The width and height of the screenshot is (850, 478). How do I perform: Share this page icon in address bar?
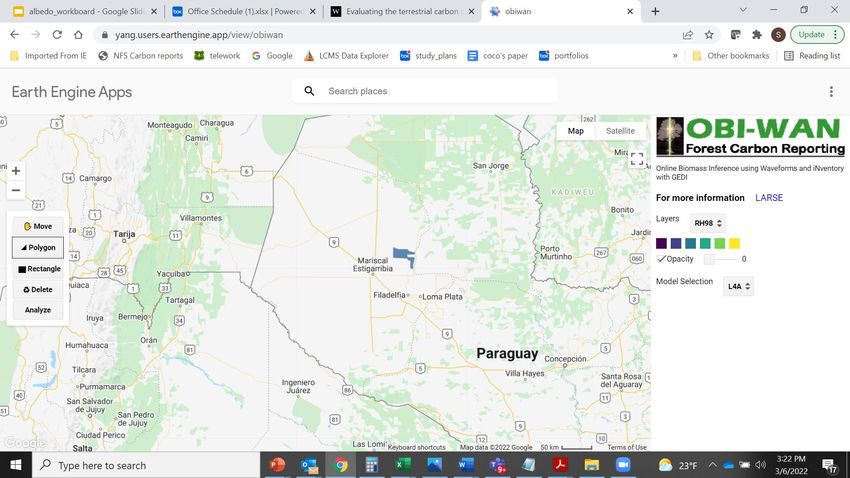(688, 35)
